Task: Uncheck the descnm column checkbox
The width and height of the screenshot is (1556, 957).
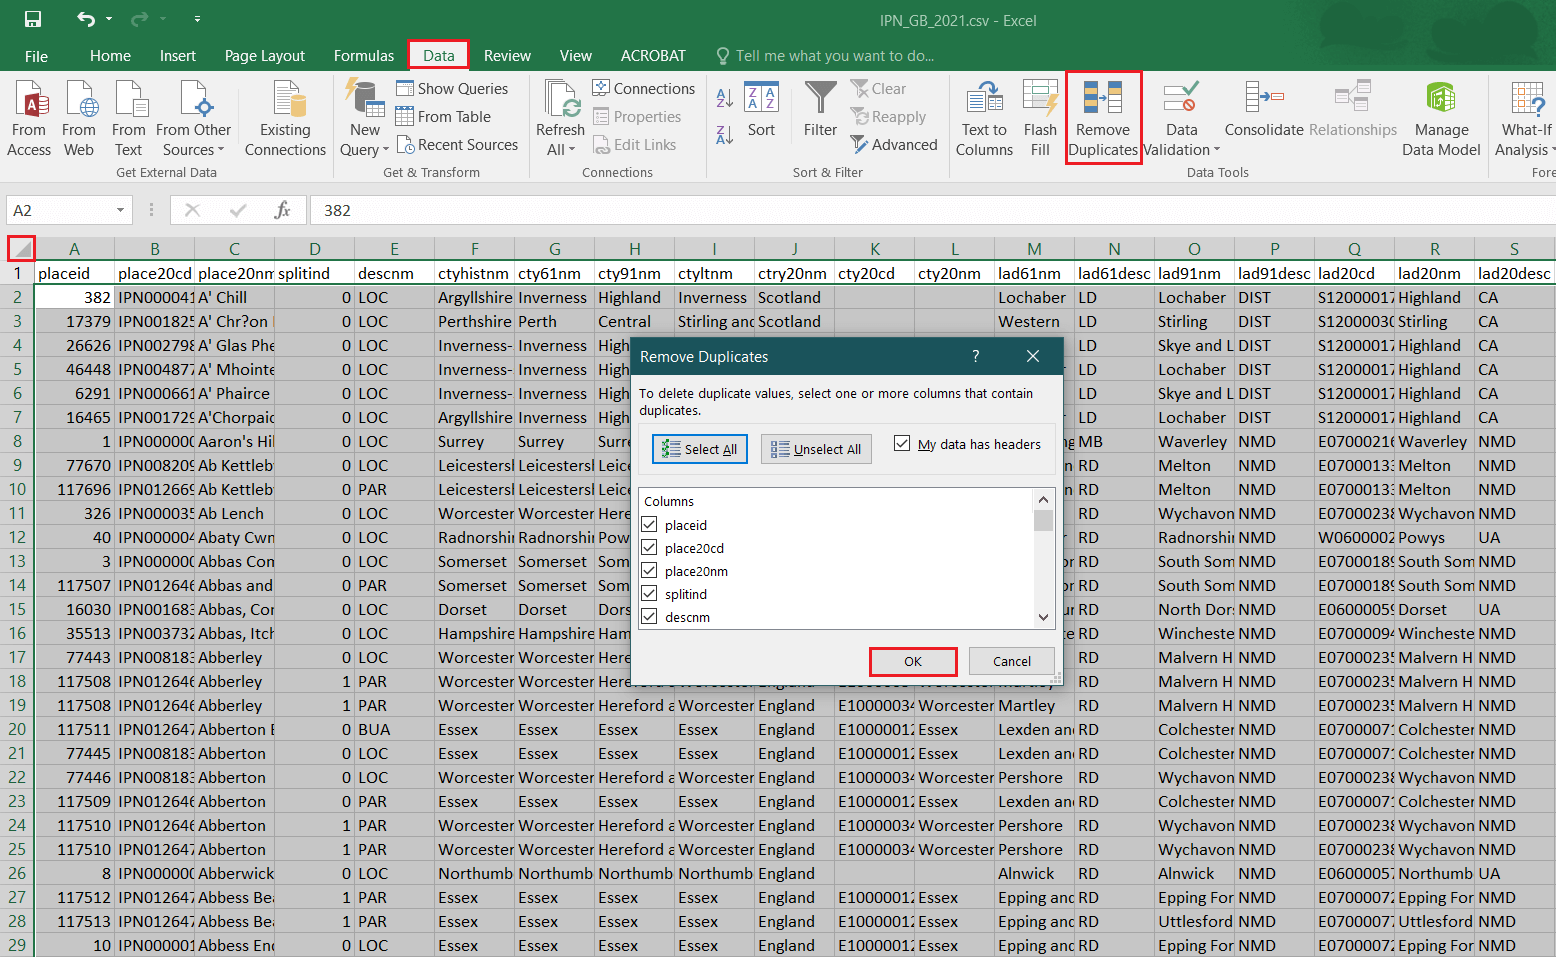Action: (x=649, y=616)
